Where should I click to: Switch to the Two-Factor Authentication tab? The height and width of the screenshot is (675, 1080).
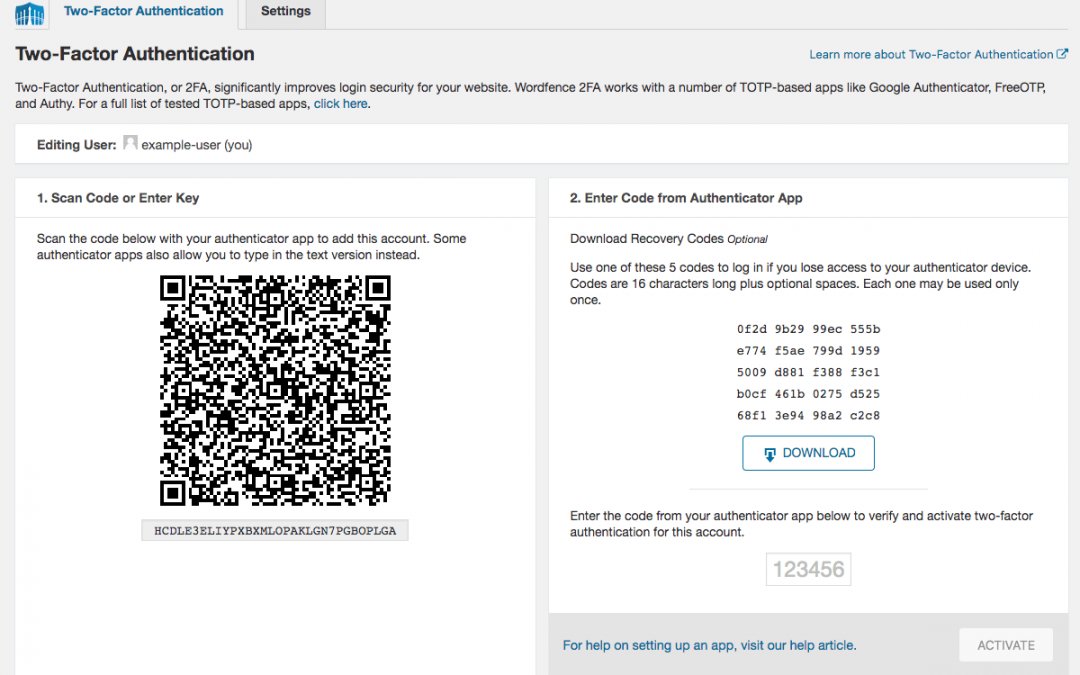click(x=143, y=11)
